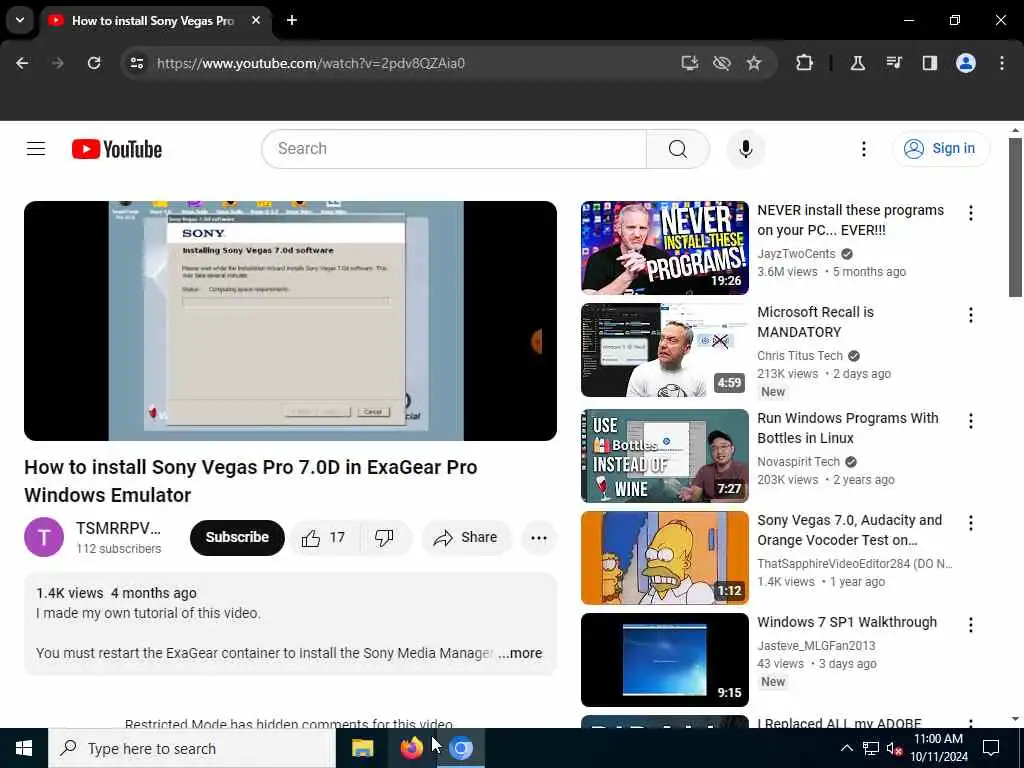The width and height of the screenshot is (1024, 768).
Task: Toggle the browser side panel
Action: [x=929, y=63]
